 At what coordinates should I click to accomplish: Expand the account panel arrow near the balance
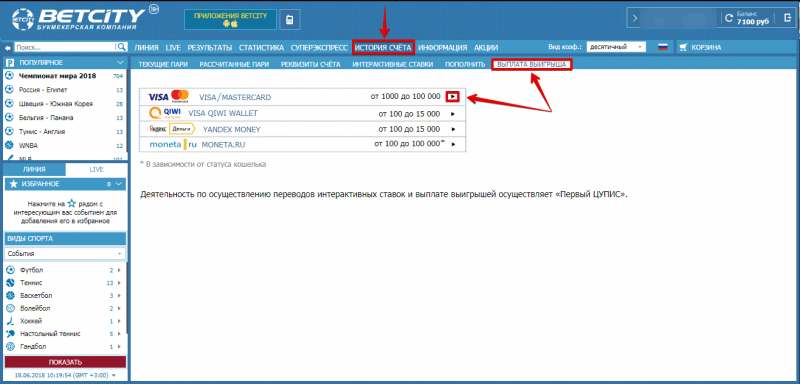(x=635, y=19)
